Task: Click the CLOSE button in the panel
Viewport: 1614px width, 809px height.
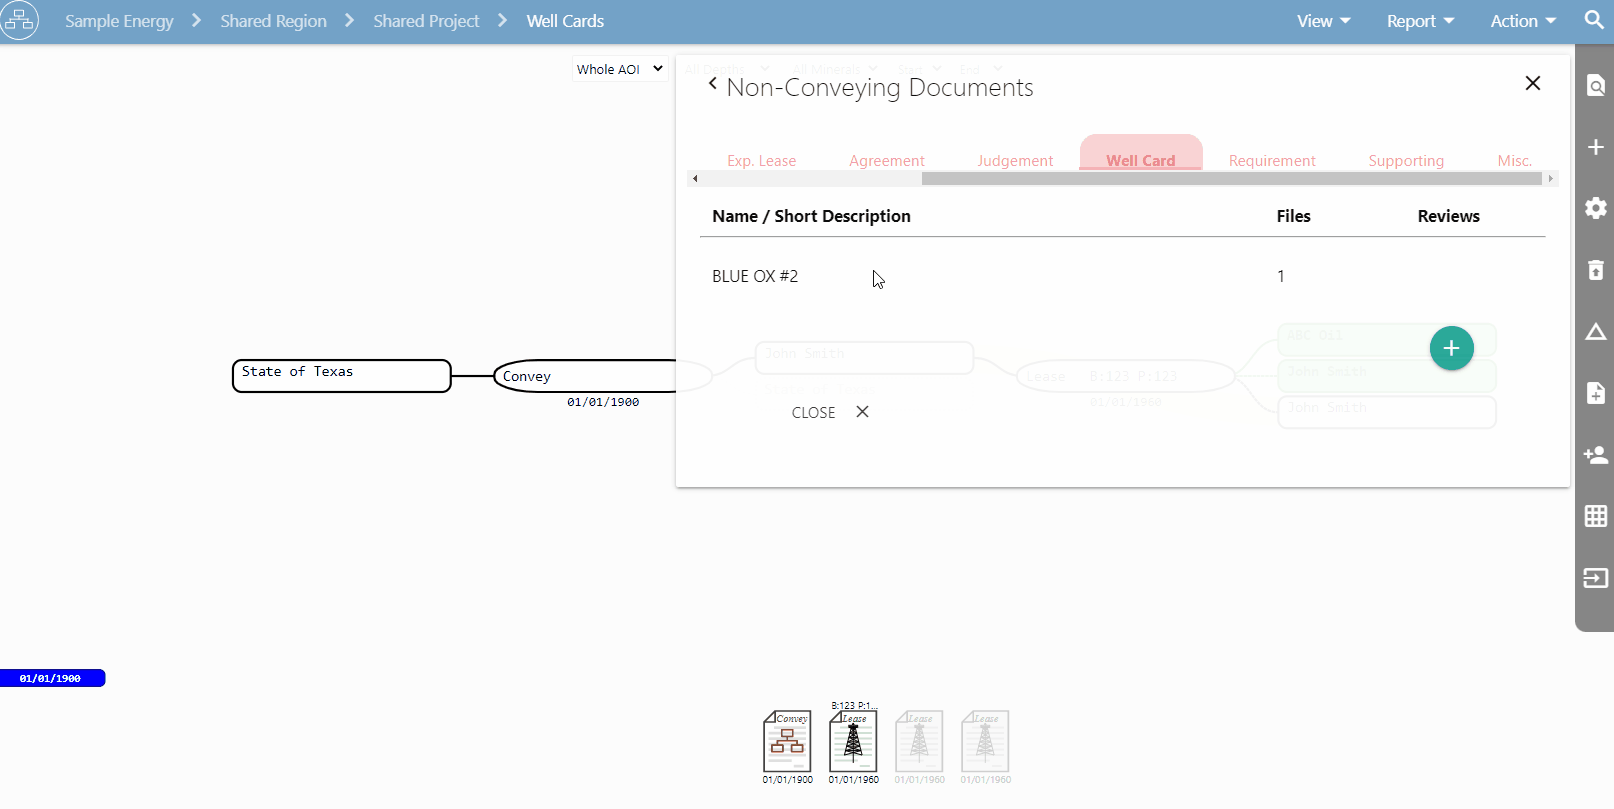Action: [x=829, y=412]
